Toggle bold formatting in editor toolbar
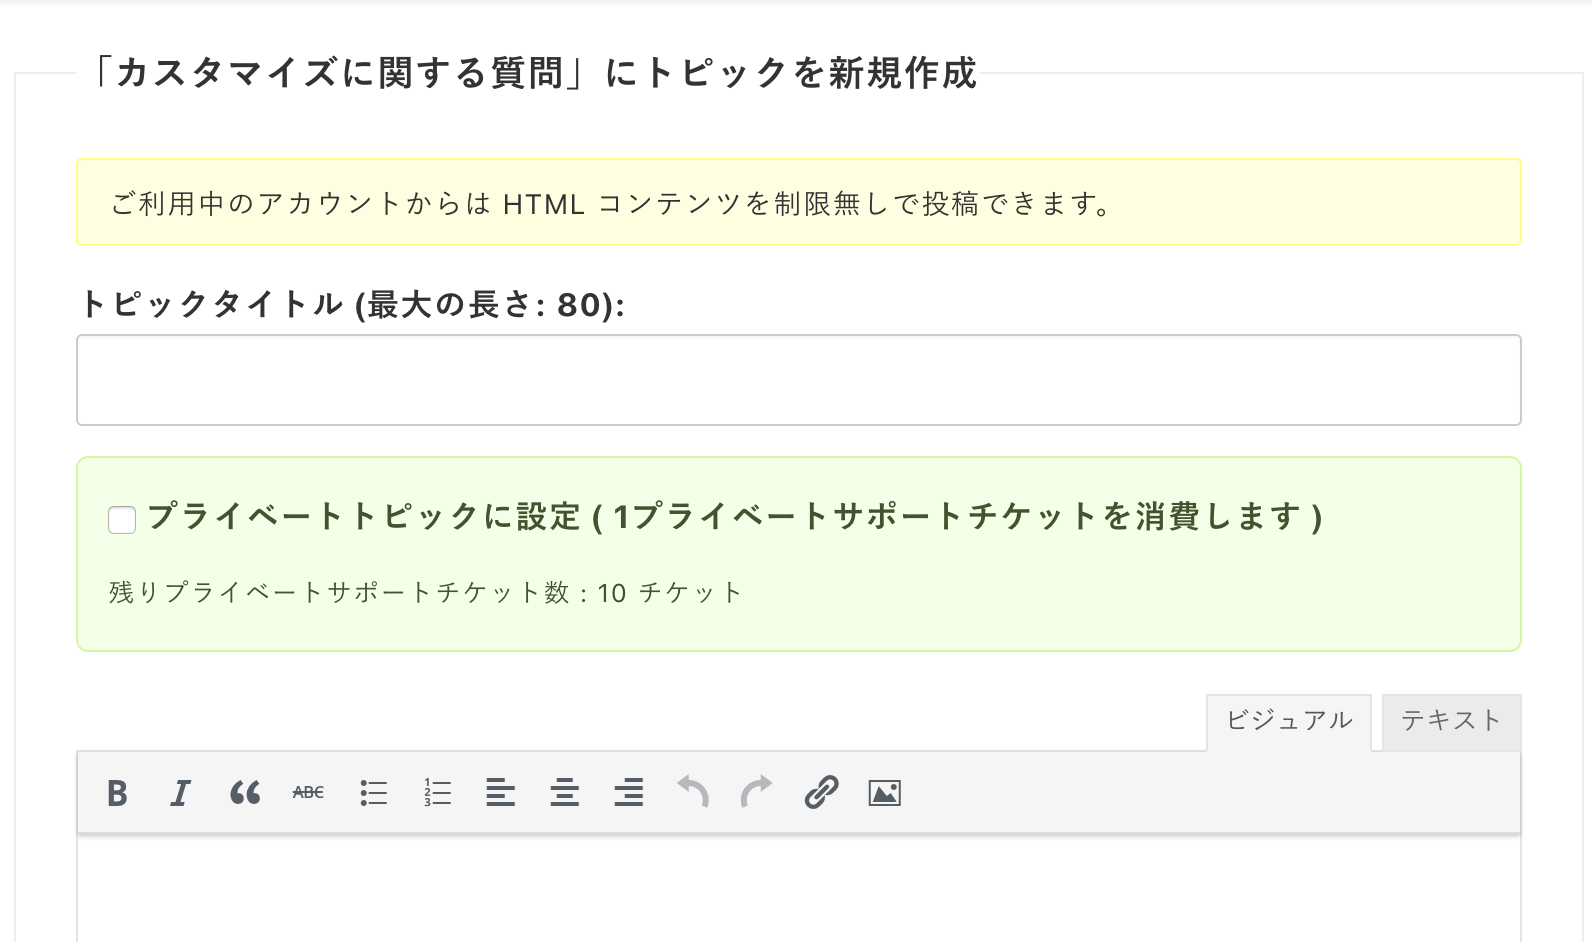This screenshot has width=1592, height=942. (117, 793)
